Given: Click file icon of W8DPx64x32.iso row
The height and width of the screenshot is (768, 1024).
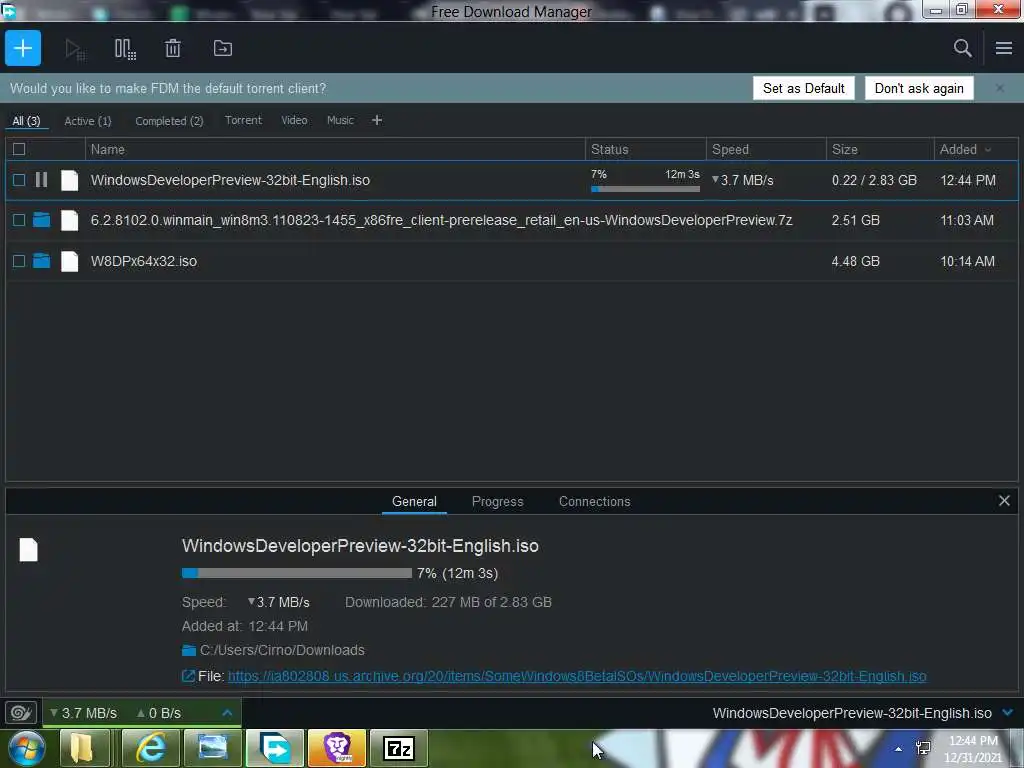Looking at the screenshot, I should pos(69,261).
